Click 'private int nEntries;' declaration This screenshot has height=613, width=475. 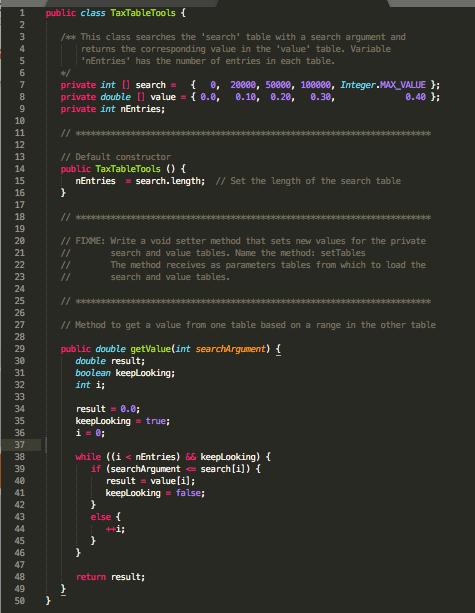click(113, 109)
